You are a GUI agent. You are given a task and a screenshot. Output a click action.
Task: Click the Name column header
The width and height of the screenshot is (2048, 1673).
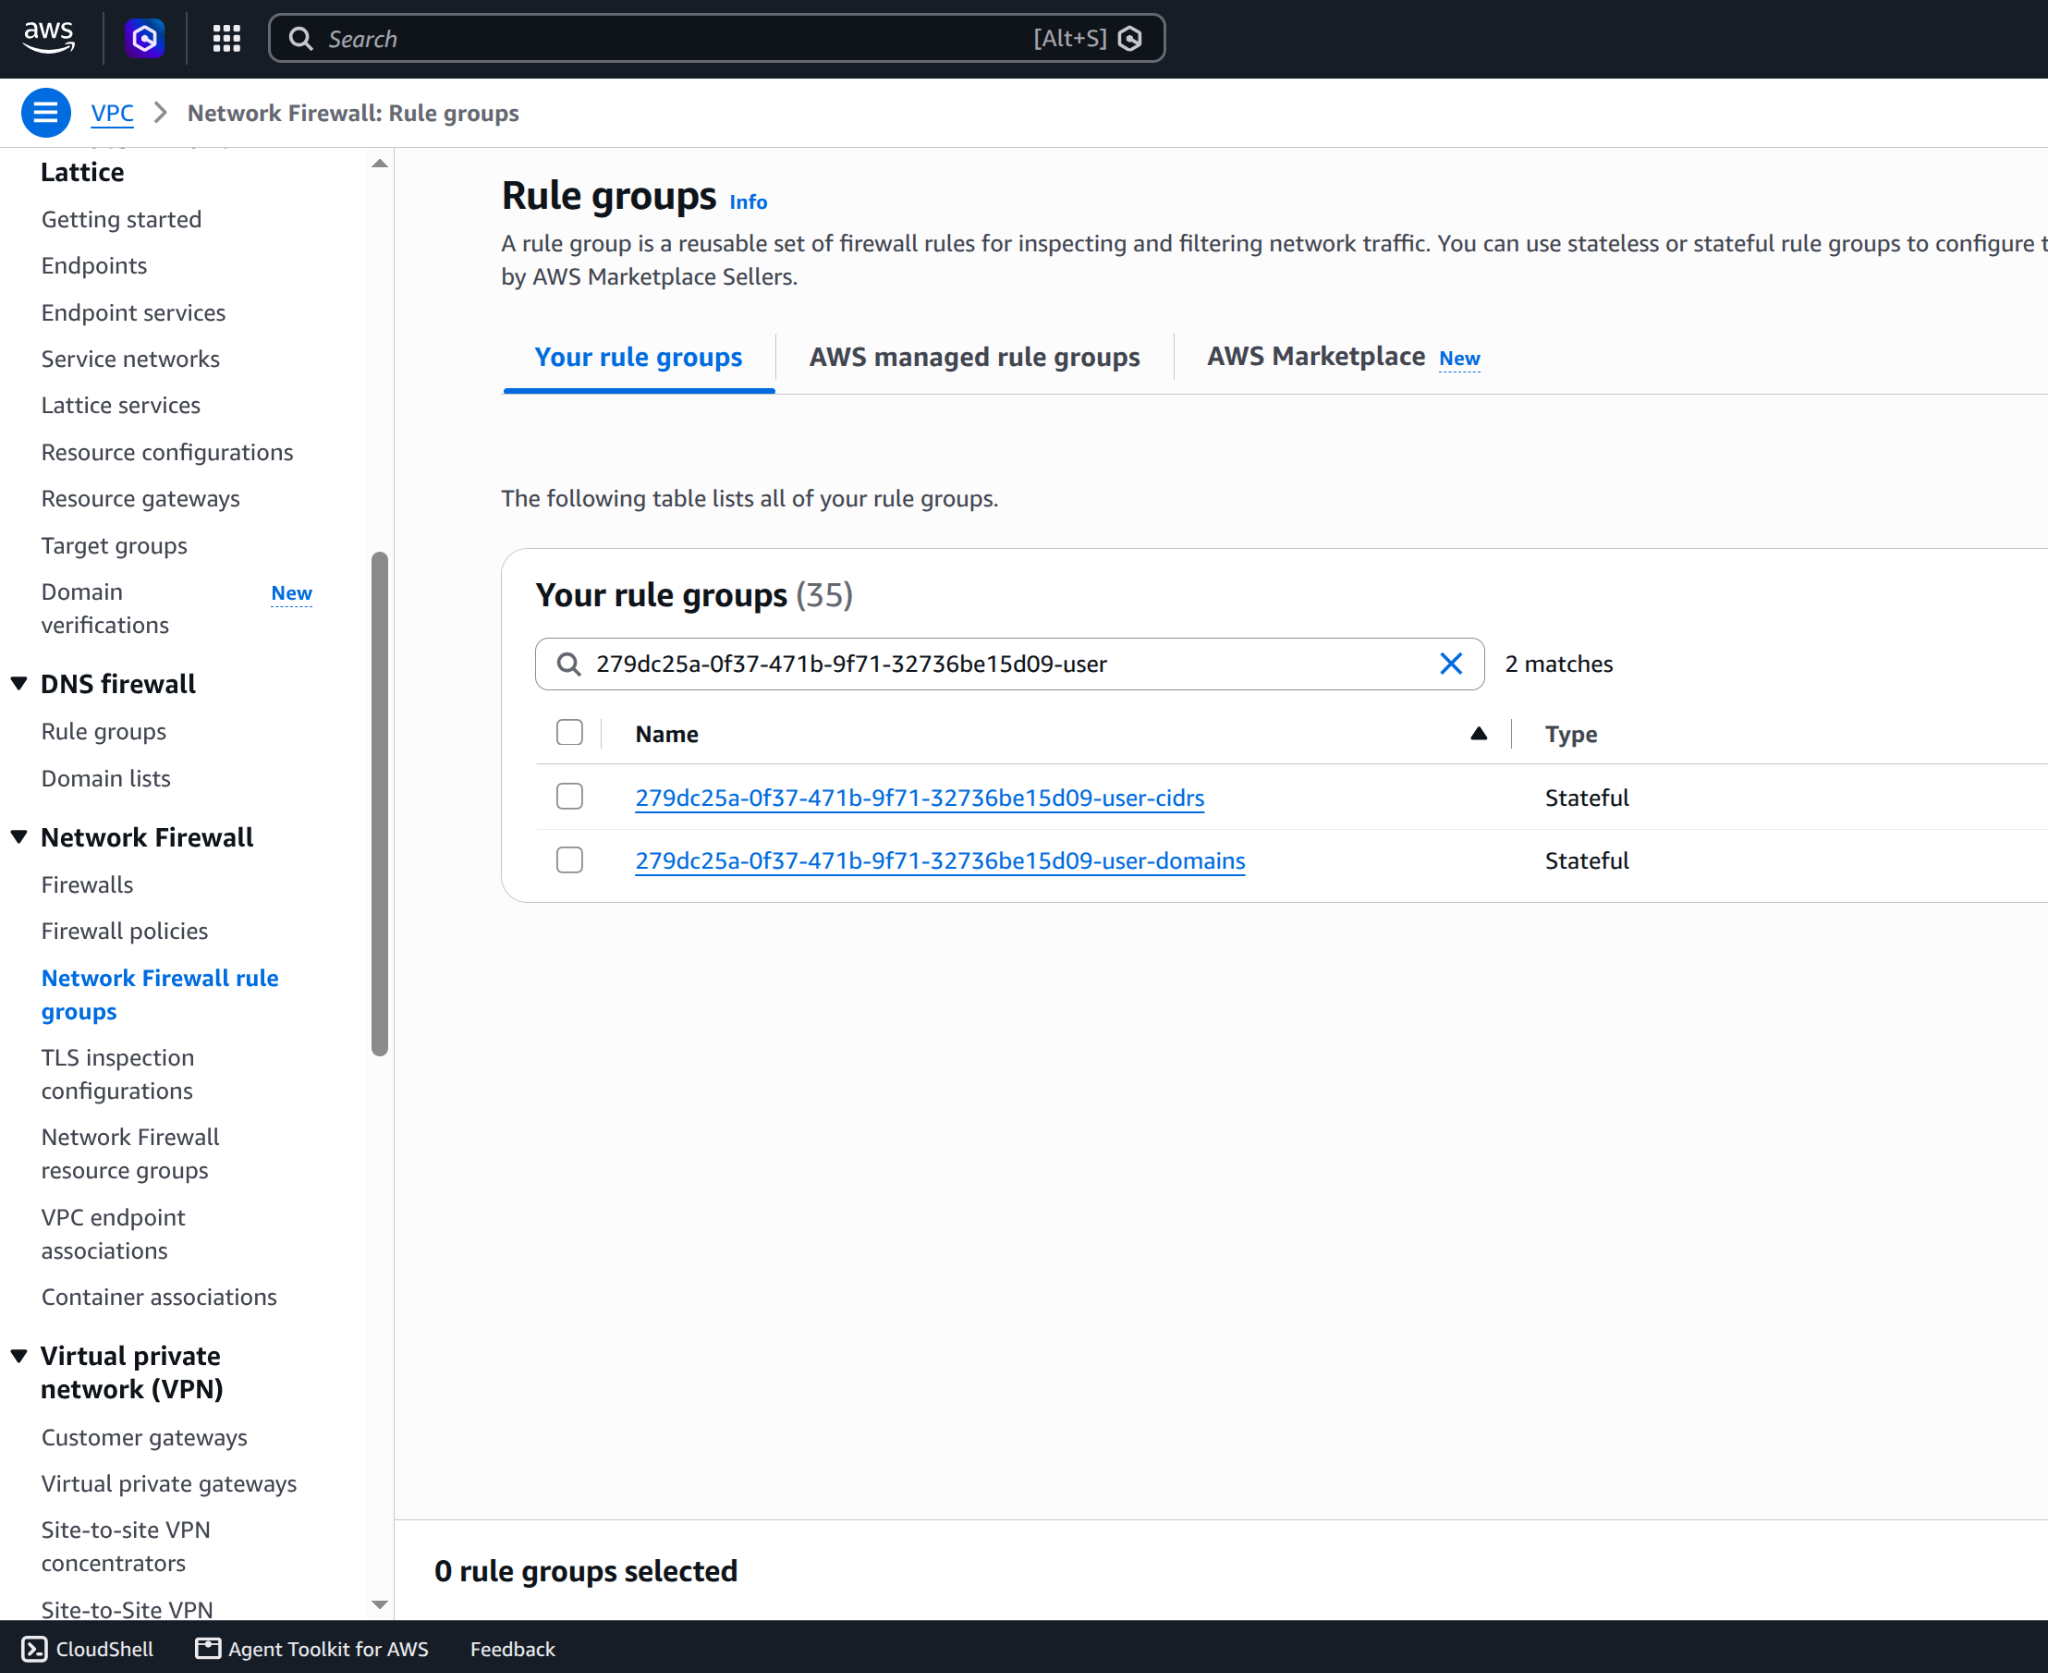[667, 734]
